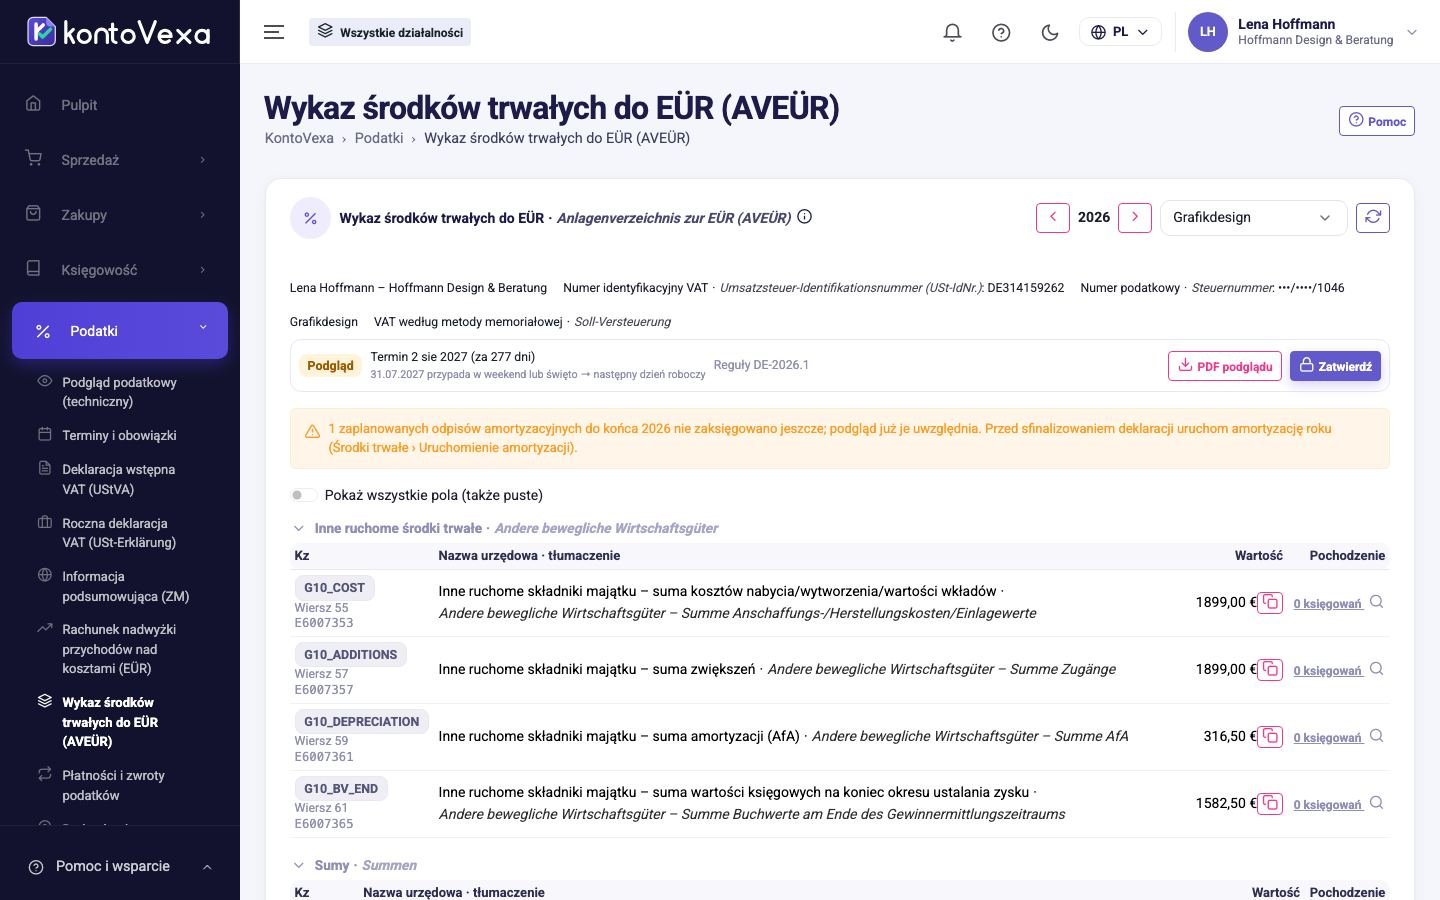The height and width of the screenshot is (900, 1440).
Task: Click the Zatwierdź button
Action: point(1335,366)
